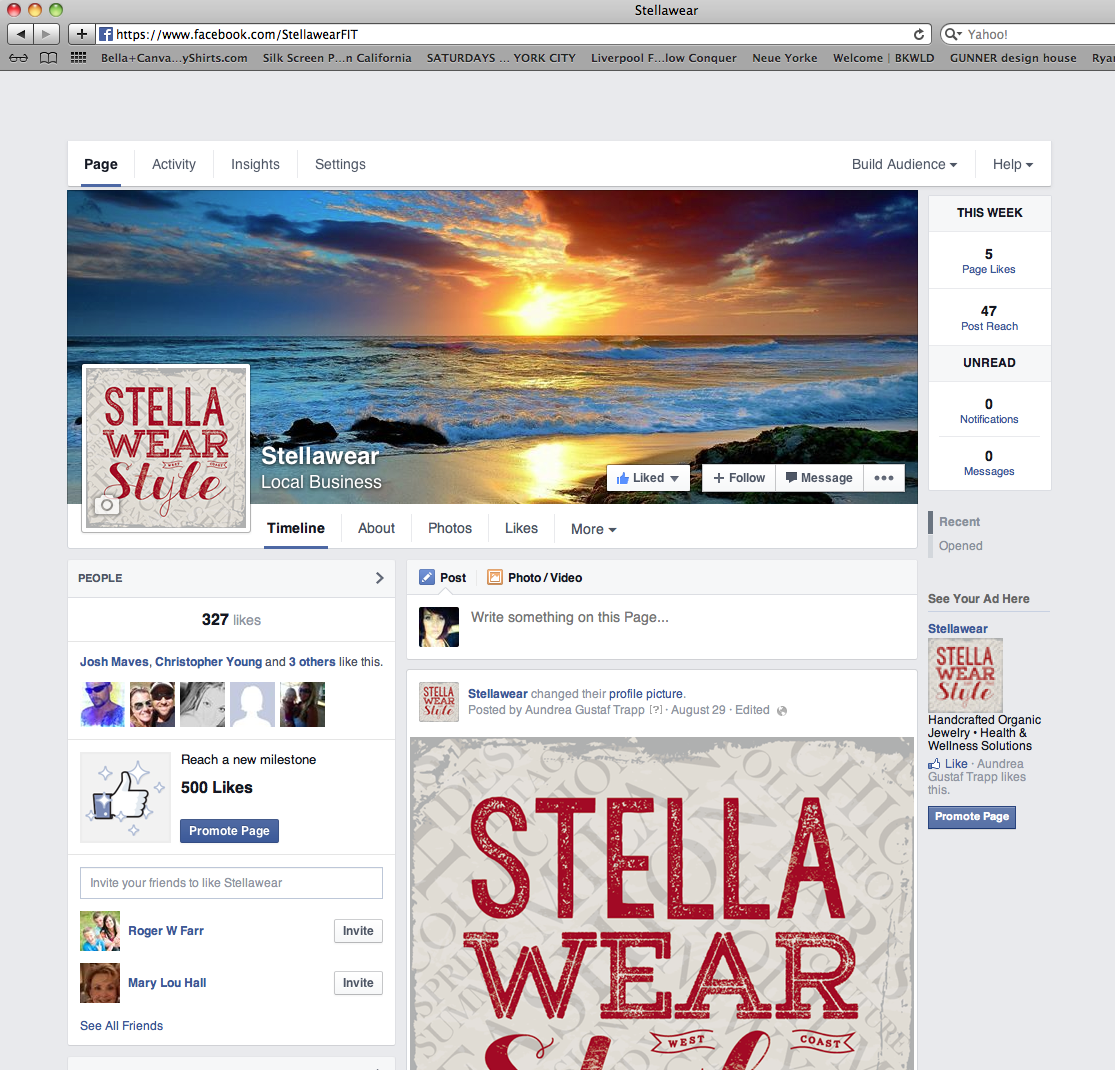Go forward with browser forward arrow
1115x1070 pixels.
(x=46, y=33)
